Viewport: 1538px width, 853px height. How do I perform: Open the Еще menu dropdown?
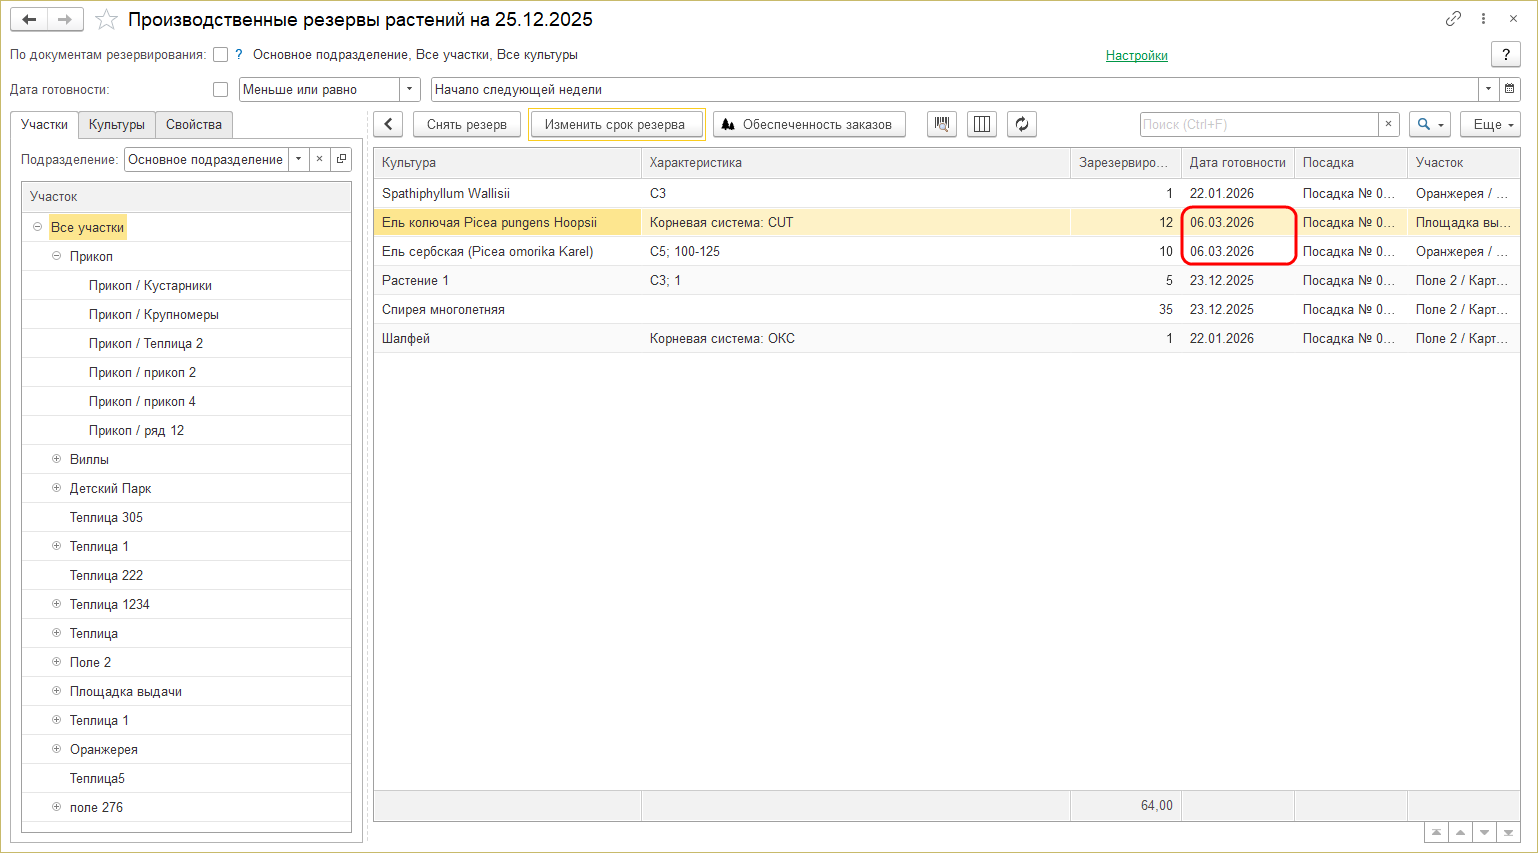tap(1490, 124)
